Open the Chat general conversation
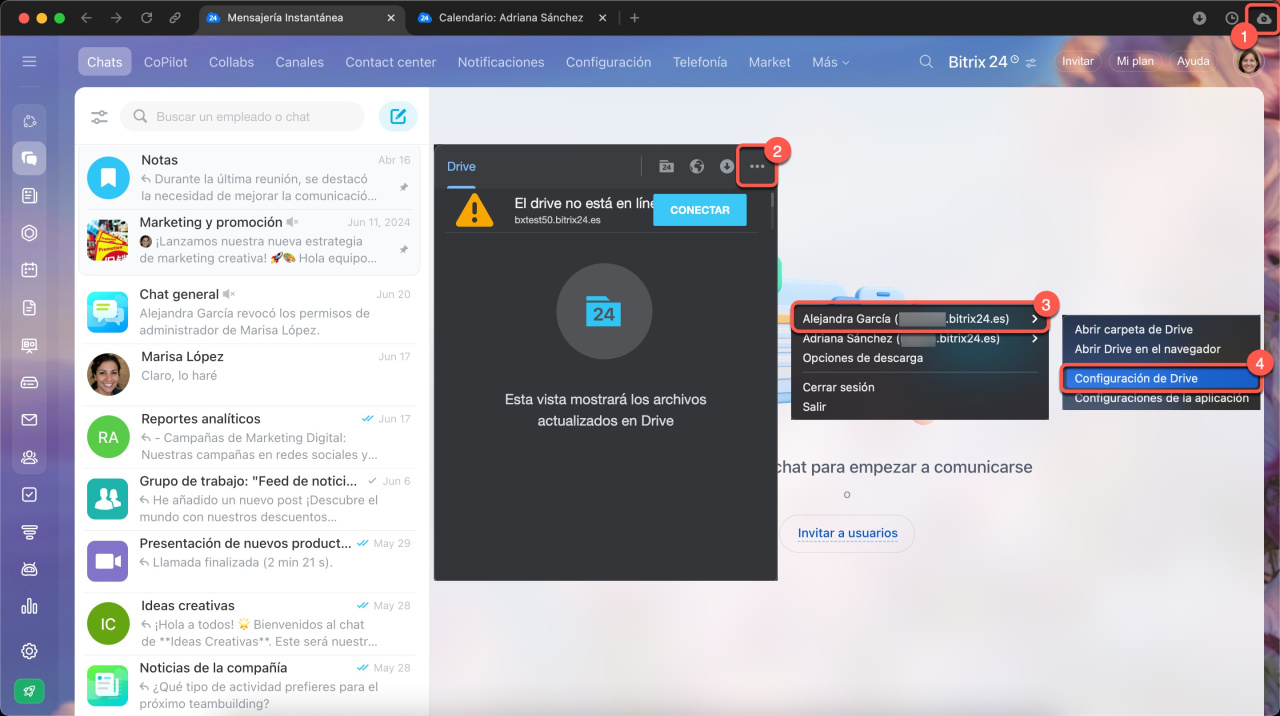The image size is (1280, 716). coord(251,313)
